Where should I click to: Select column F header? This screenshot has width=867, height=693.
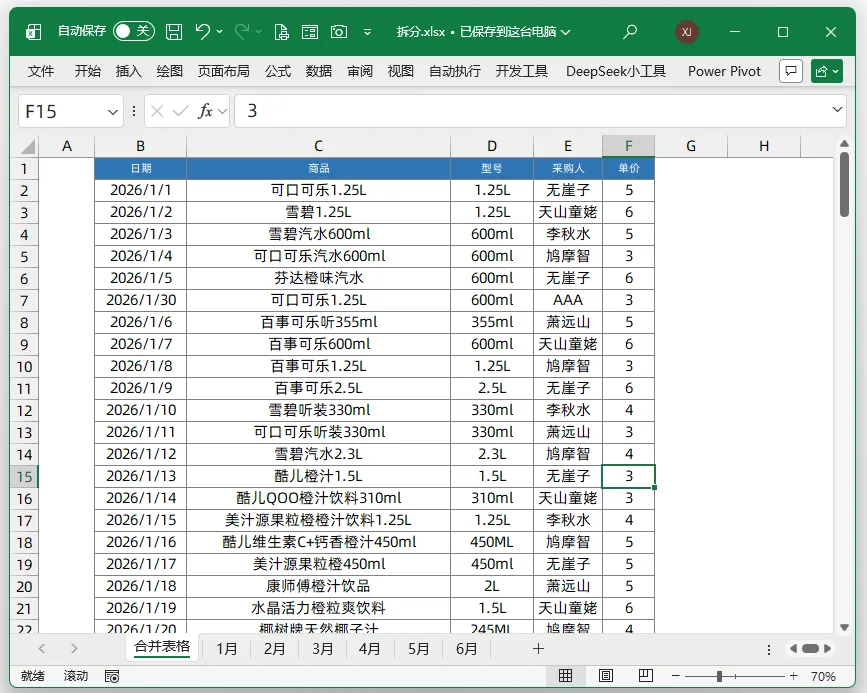tap(629, 146)
